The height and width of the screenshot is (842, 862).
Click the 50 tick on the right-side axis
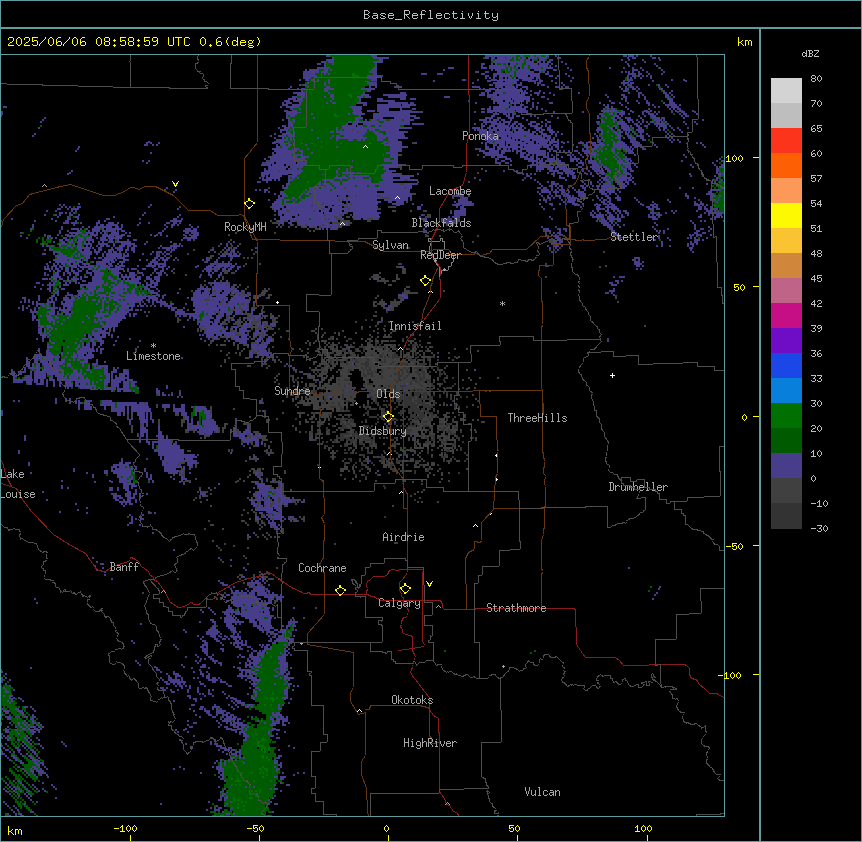click(x=739, y=287)
